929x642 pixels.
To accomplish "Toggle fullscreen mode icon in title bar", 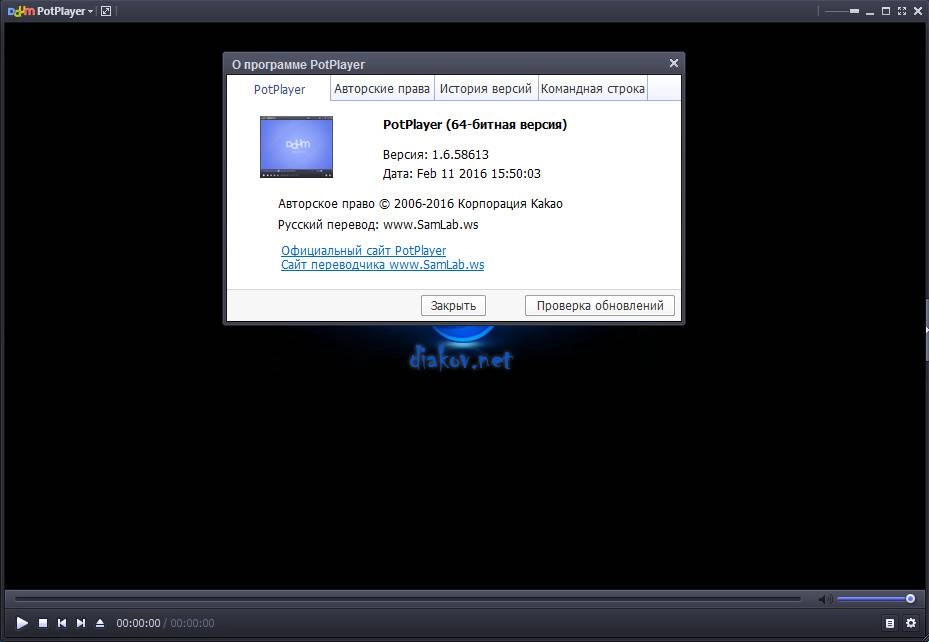I will point(902,11).
